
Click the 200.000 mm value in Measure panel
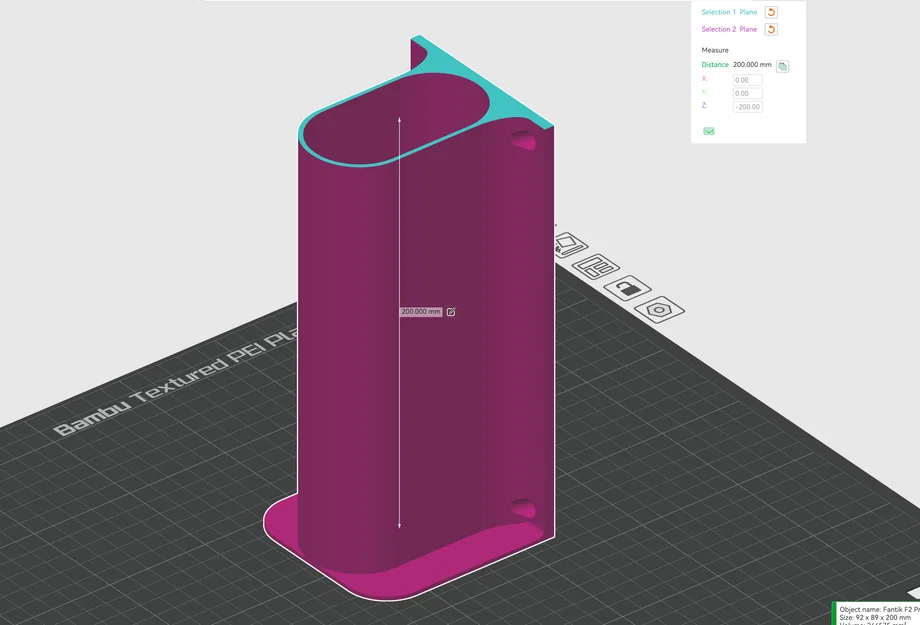click(x=752, y=65)
